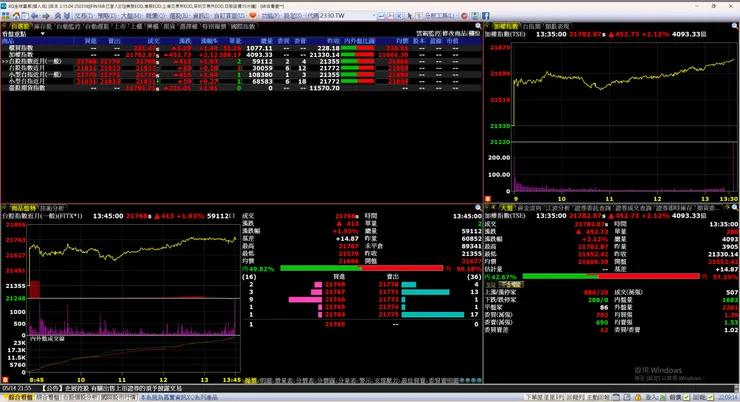Click the home icon in the toolbar
This screenshot has width=740, height=402.
pos(16,16)
